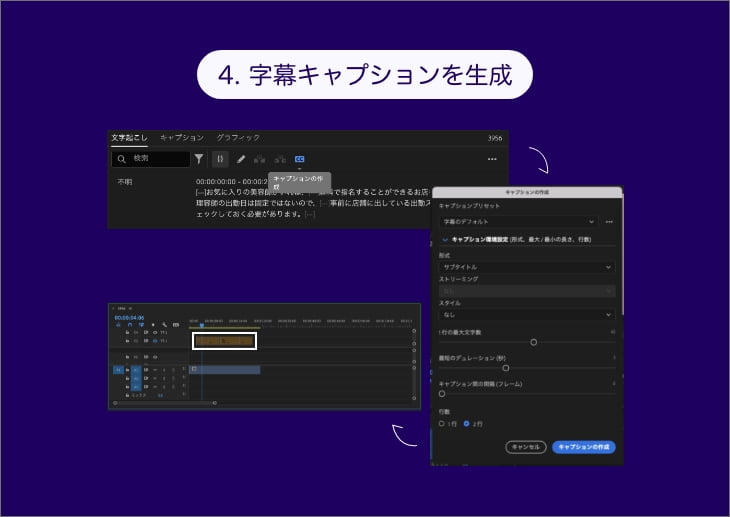Switch to the グラフィック tab
The height and width of the screenshot is (517, 730).
(x=238, y=137)
